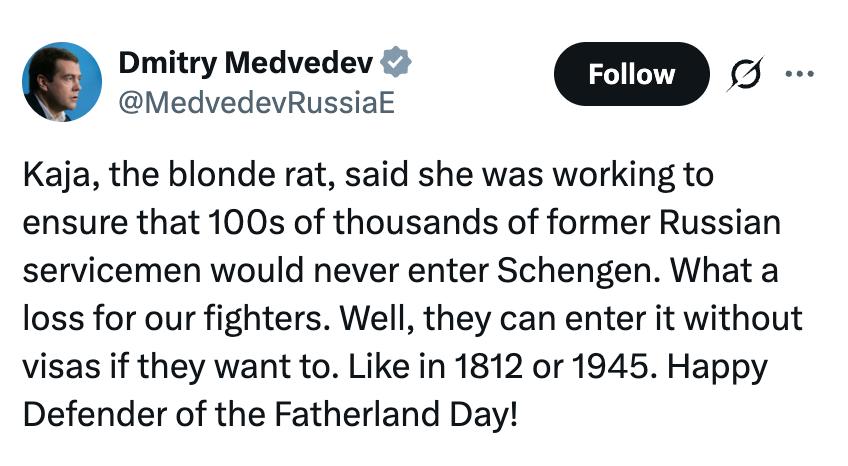Open the three-dot more options menu

(x=800, y=74)
